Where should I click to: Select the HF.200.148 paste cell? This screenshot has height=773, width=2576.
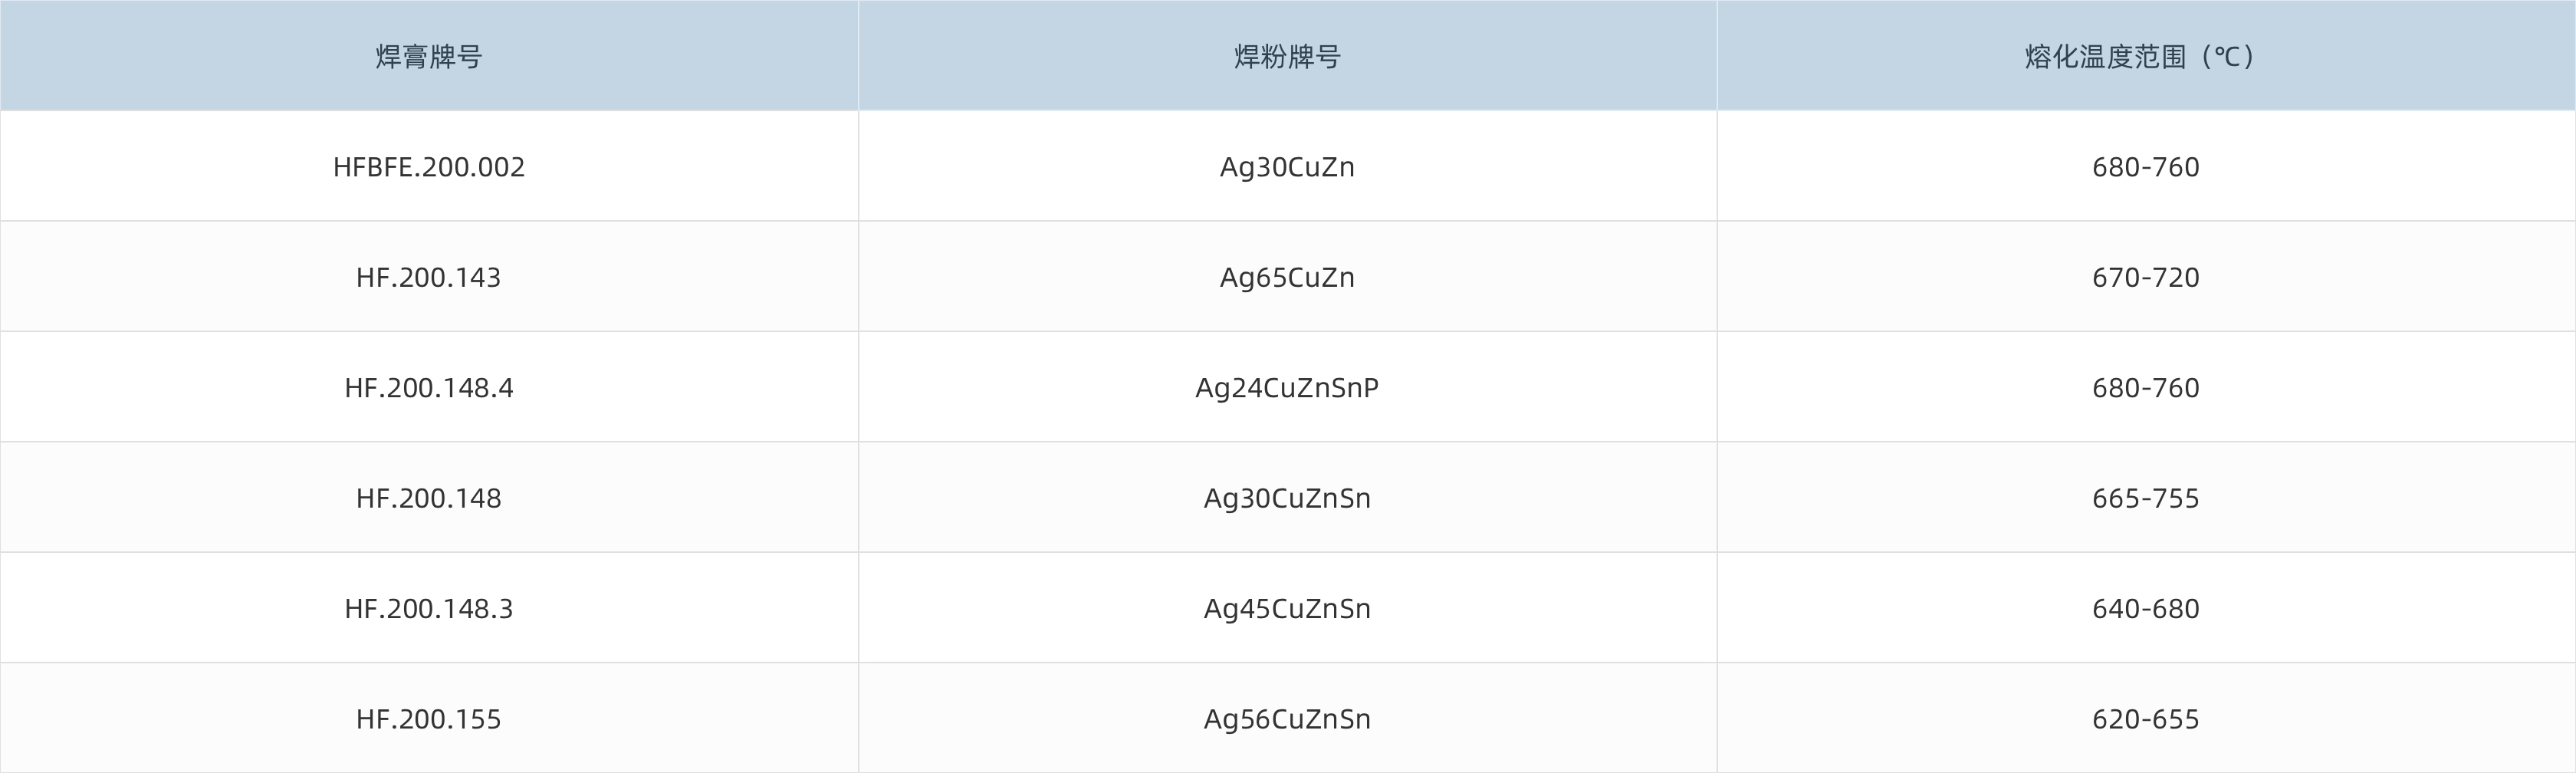(x=428, y=498)
